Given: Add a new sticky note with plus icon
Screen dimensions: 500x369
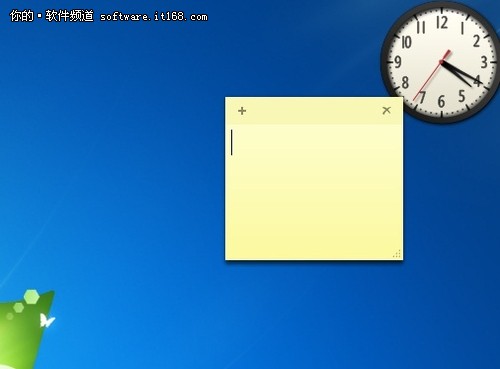Looking at the screenshot, I should (242, 111).
